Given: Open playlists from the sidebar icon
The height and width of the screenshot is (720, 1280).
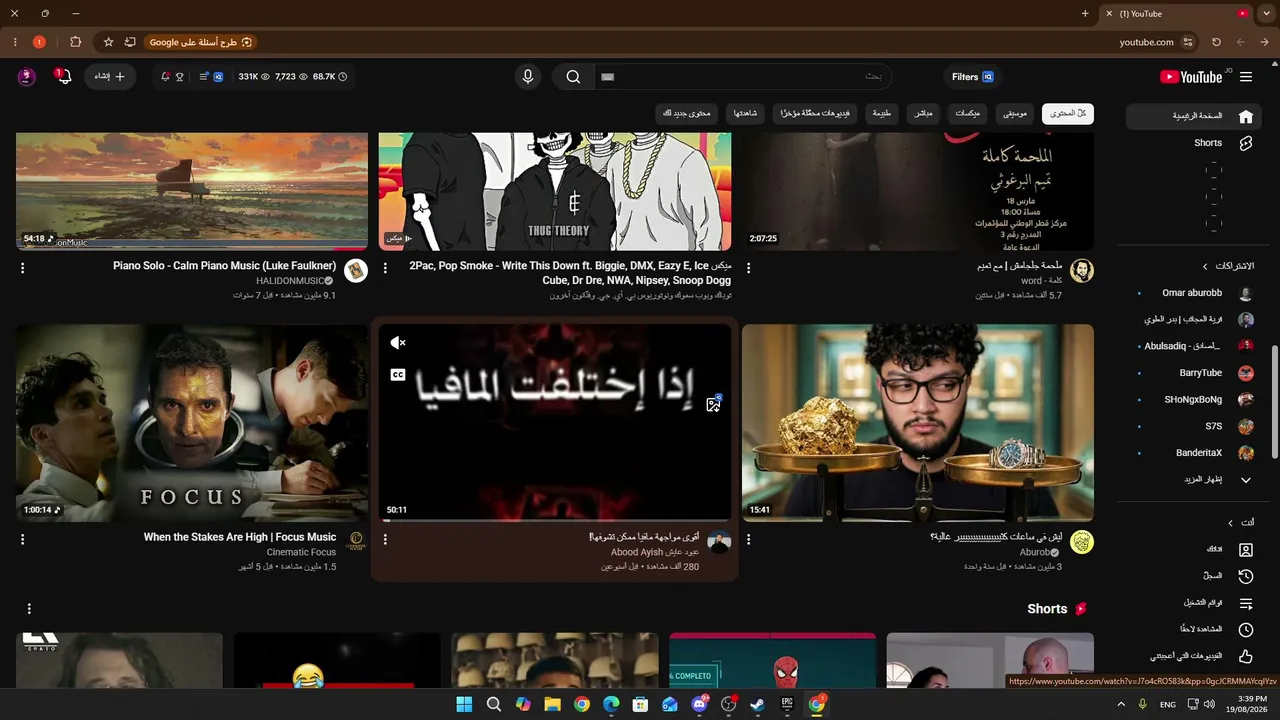Looking at the screenshot, I should coord(1246,603).
